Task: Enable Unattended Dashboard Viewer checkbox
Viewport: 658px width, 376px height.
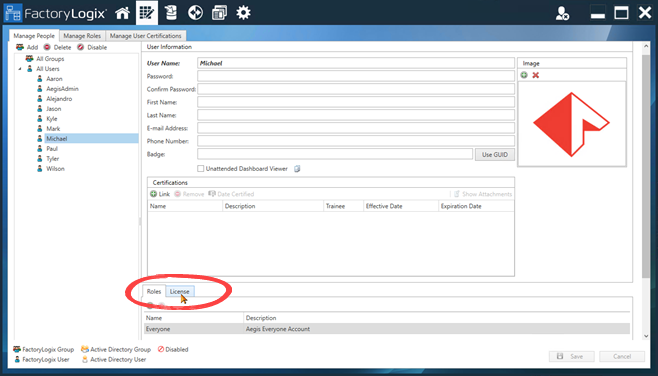Action: click(x=201, y=169)
